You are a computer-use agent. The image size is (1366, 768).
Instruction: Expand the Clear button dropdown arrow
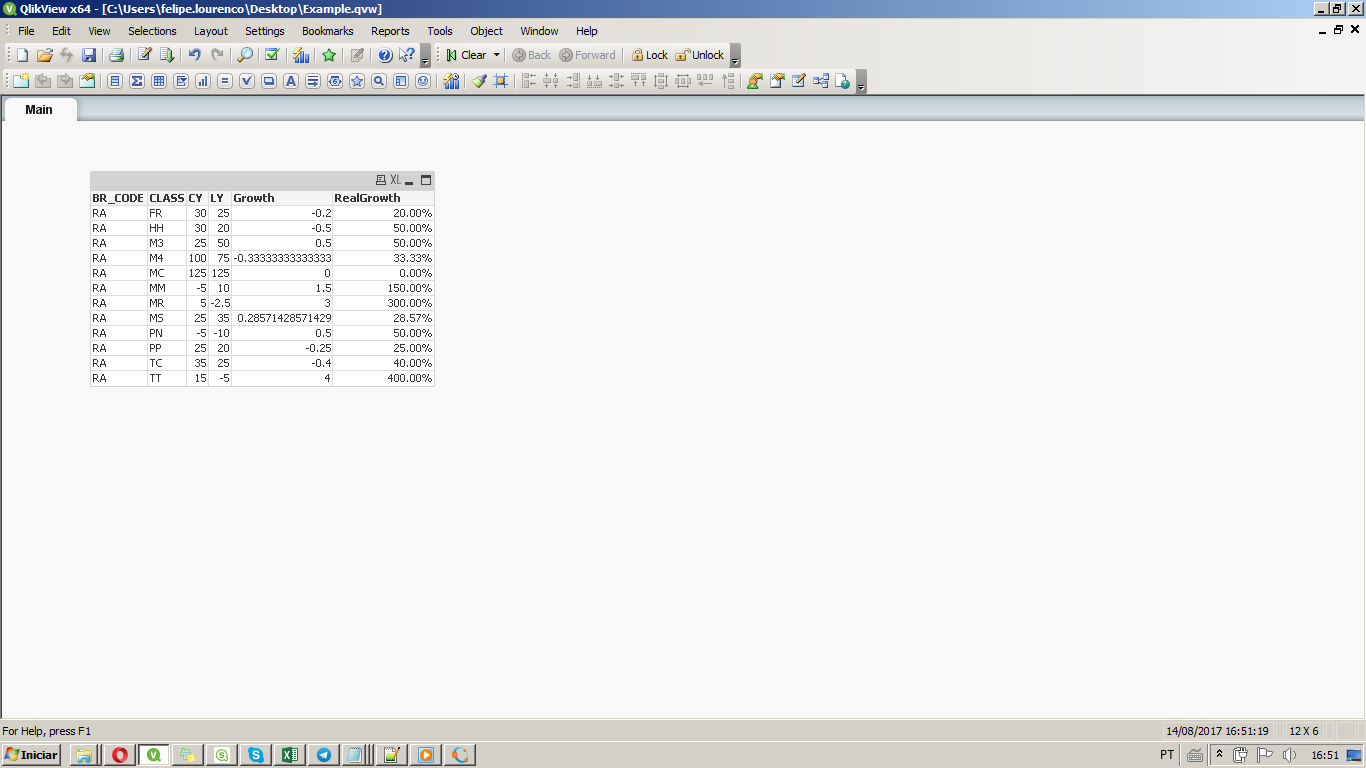coord(497,55)
